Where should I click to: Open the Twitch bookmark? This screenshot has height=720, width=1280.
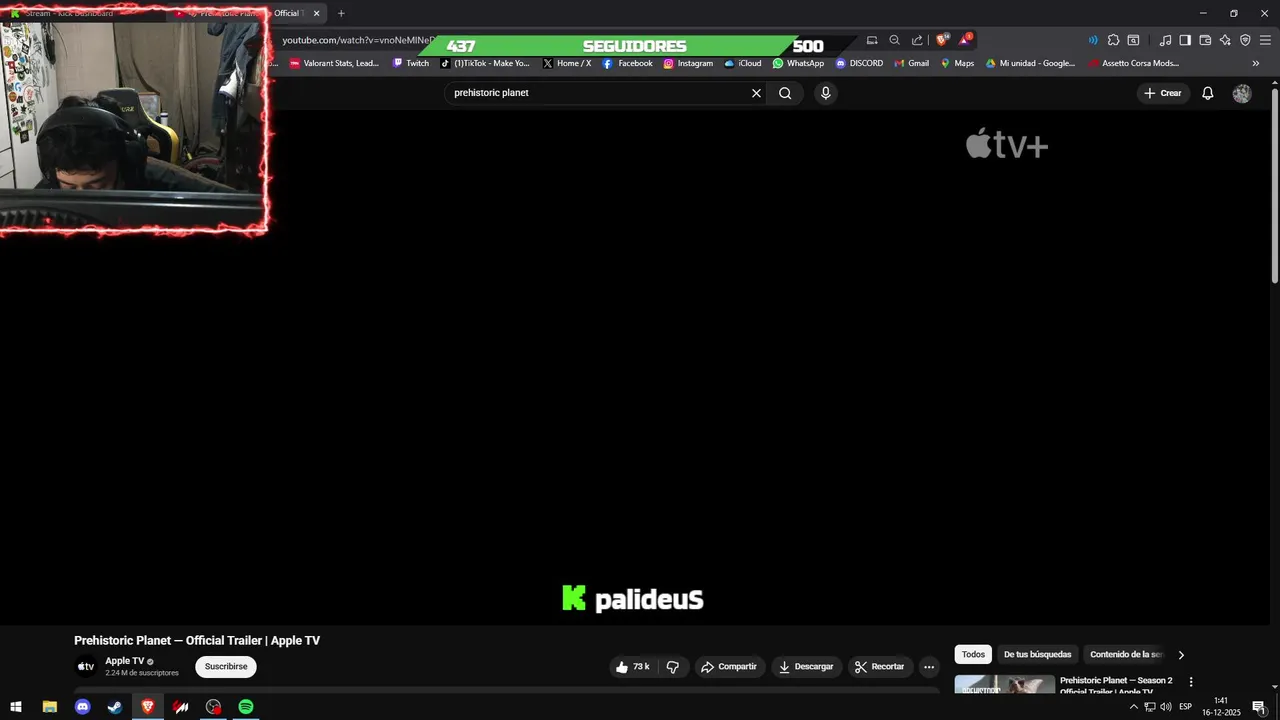click(411, 63)
